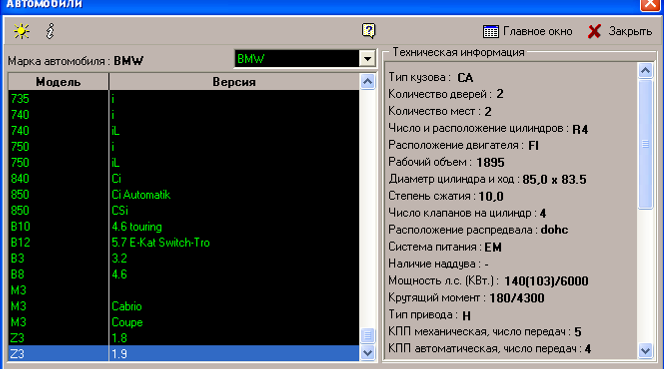Click the Система питания EM line
Viewport: 664px width, 369px height.
pos(445,247)
